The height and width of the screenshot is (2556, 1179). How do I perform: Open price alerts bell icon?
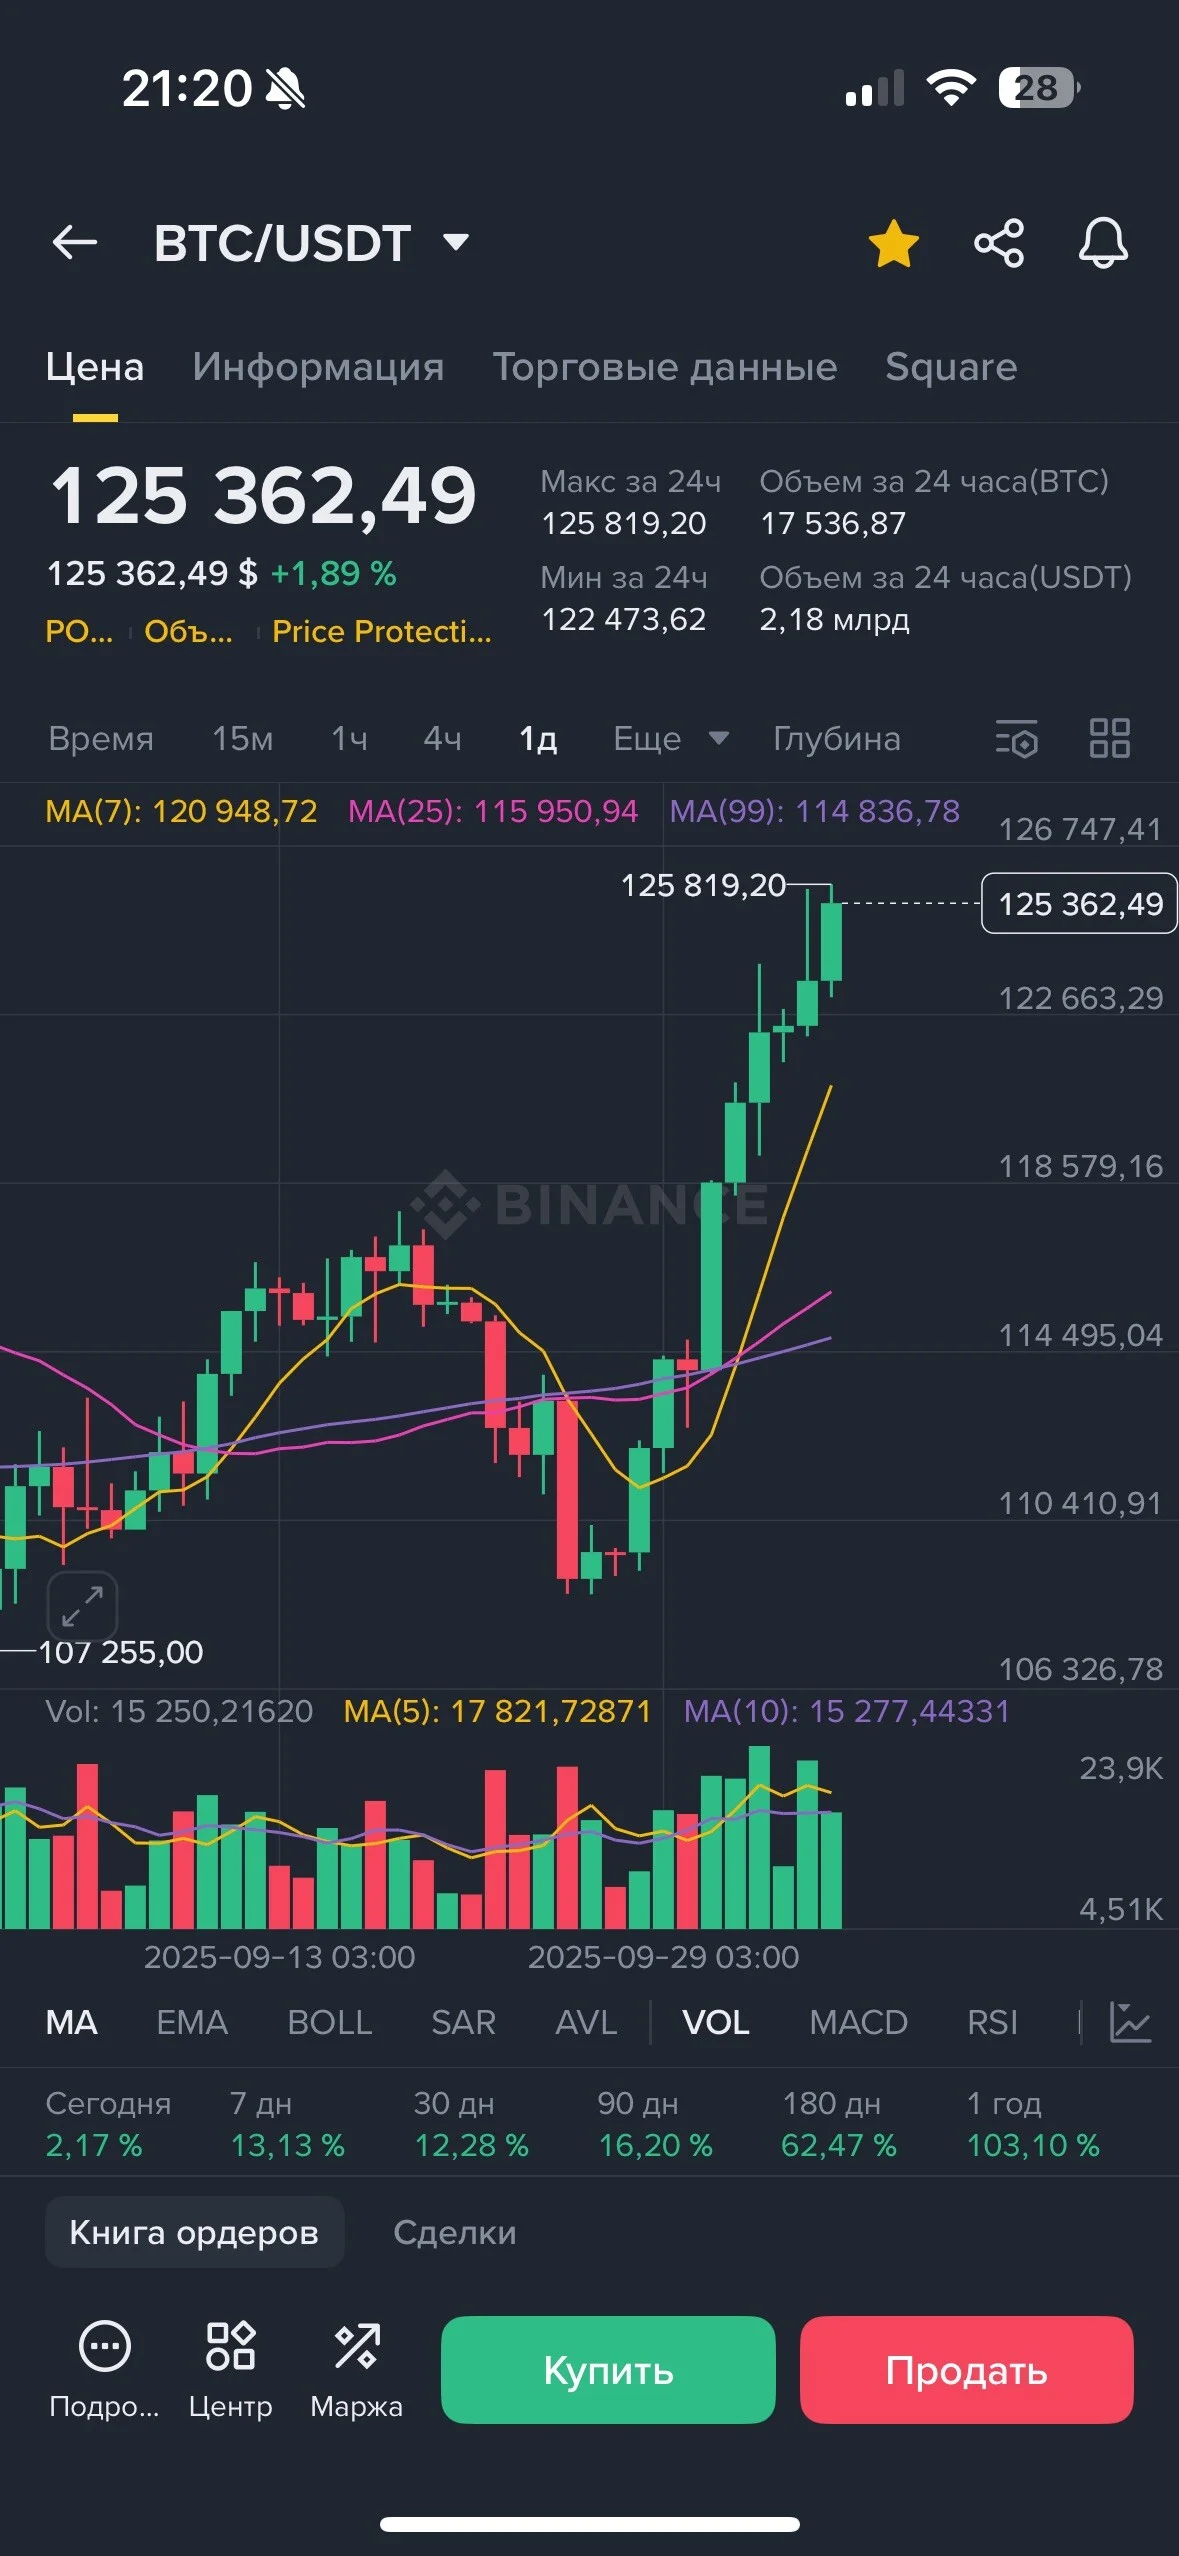click(x=1103, y=243)
